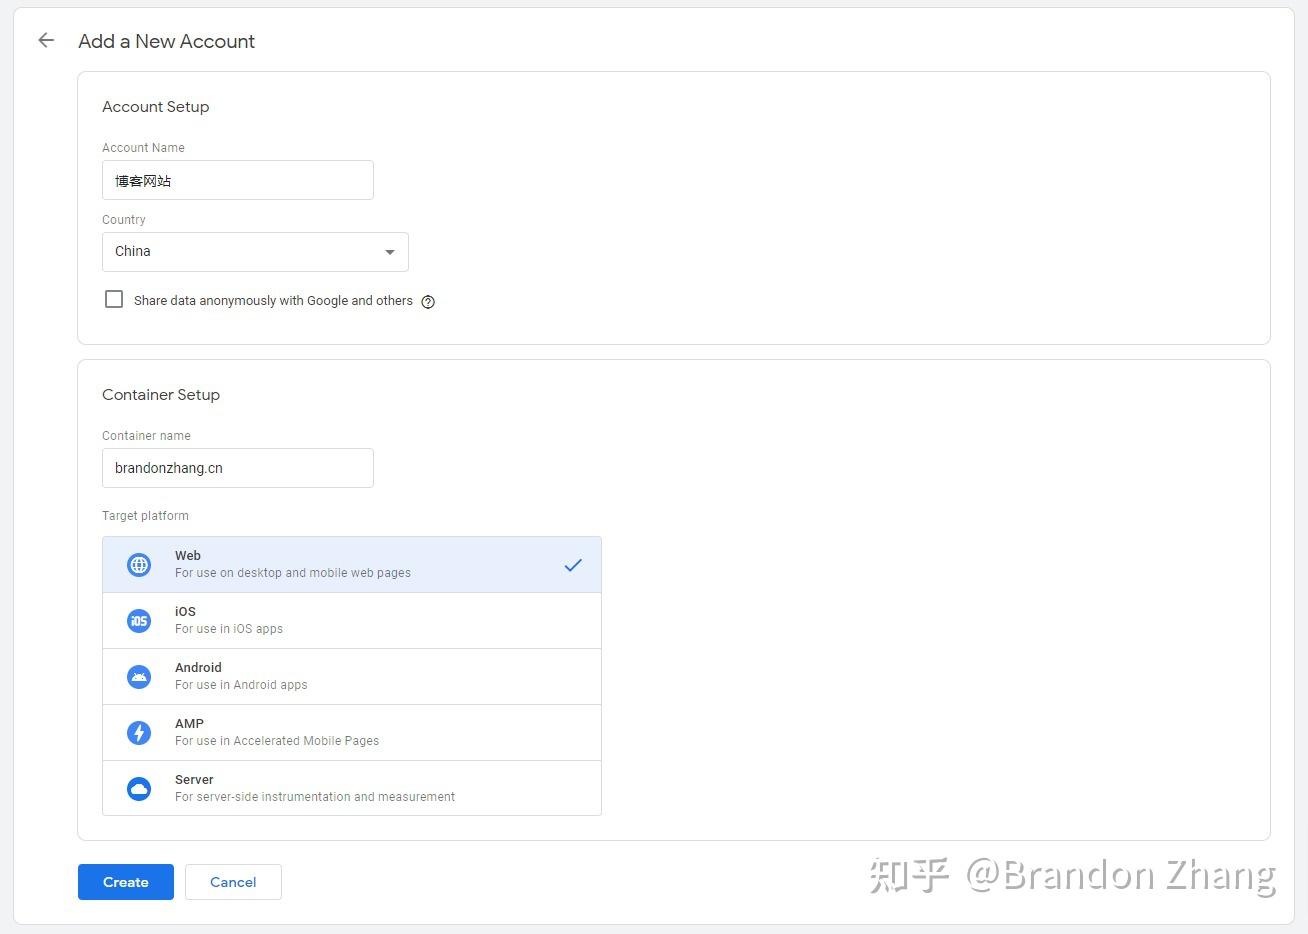The width and height of the screenshot is (1308, 934).
Task: Click the Create button
Action: (126, 882)
